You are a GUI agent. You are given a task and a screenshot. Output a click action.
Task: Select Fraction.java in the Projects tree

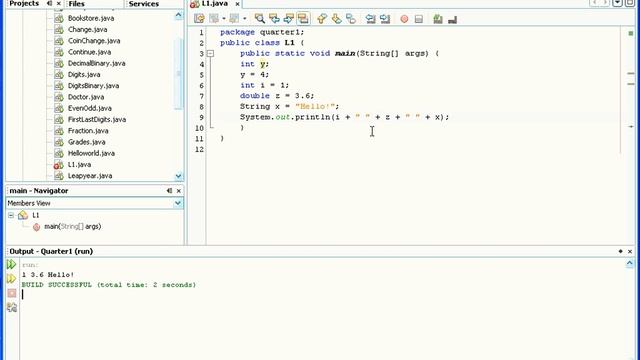[88, 131]
